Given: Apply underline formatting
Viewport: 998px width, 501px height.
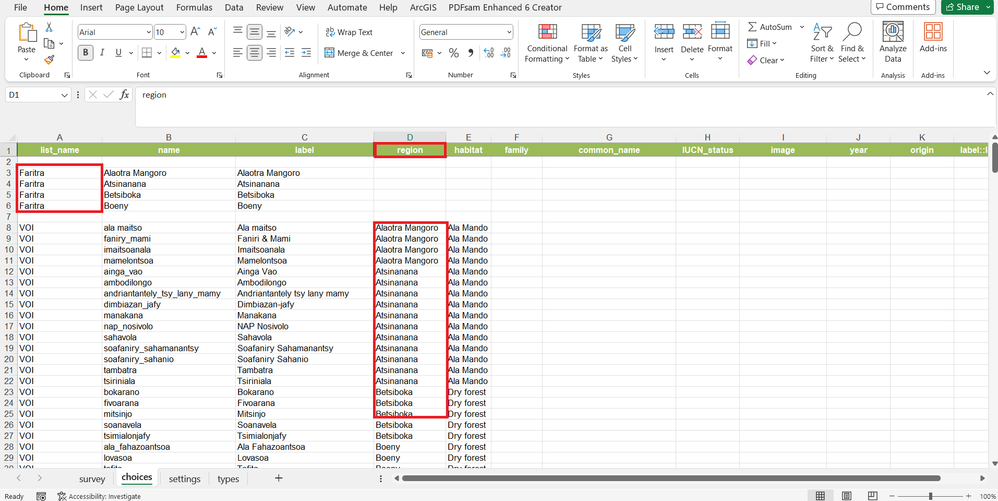Looking at the screenshot, I should [x=118, y=53].
